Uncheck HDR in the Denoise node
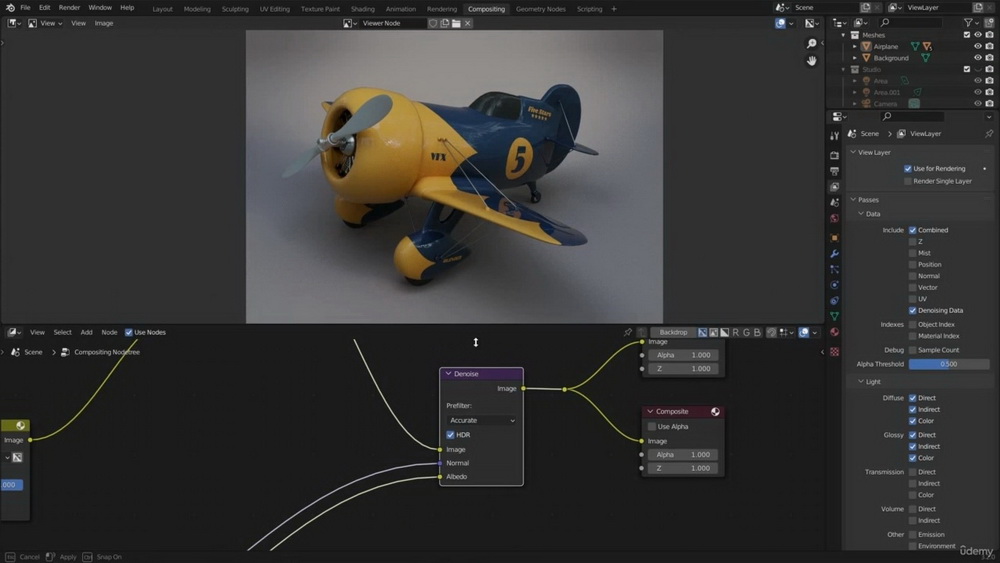The image size is (1000, 563). (x=450, y=435)
